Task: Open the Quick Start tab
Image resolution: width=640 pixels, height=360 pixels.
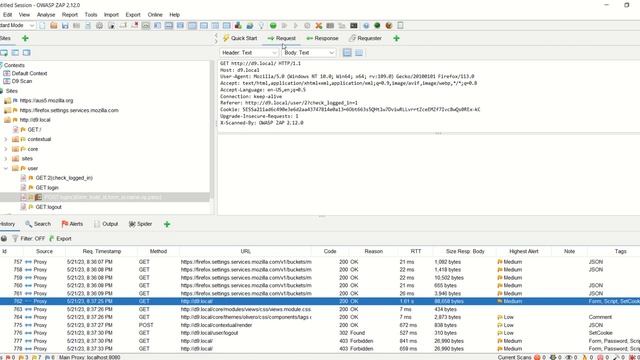Action: [240, 38]
